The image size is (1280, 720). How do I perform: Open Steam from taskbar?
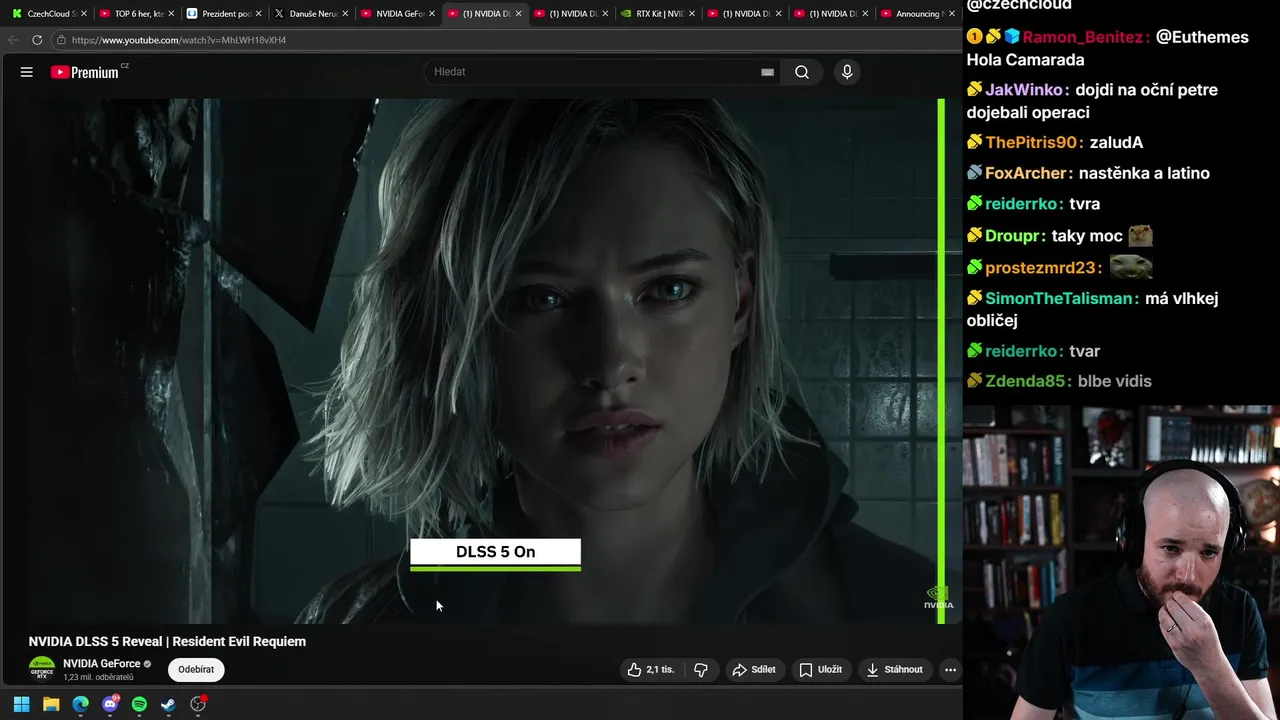pyautogui.click(x=168, y=704)
